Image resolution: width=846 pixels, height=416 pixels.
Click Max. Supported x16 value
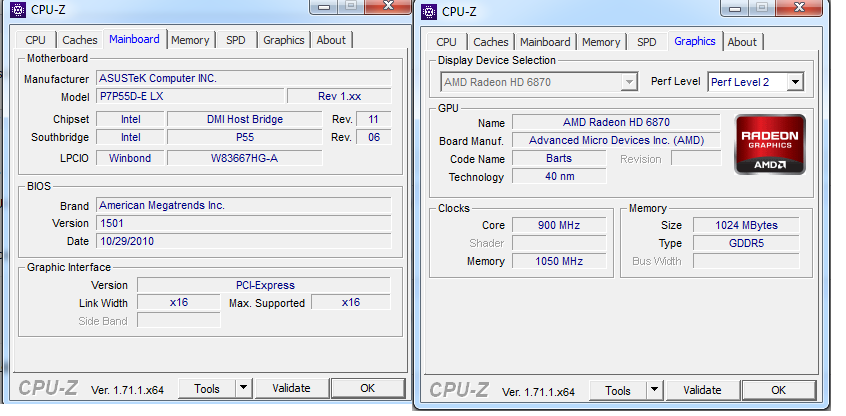click(351, 303)
